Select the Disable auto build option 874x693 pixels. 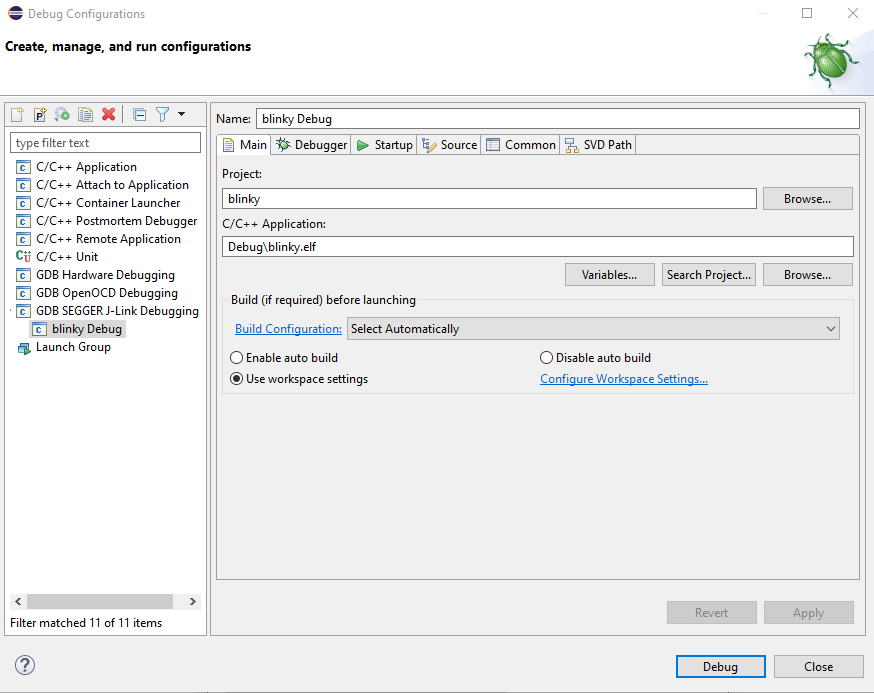click(547, 358)
